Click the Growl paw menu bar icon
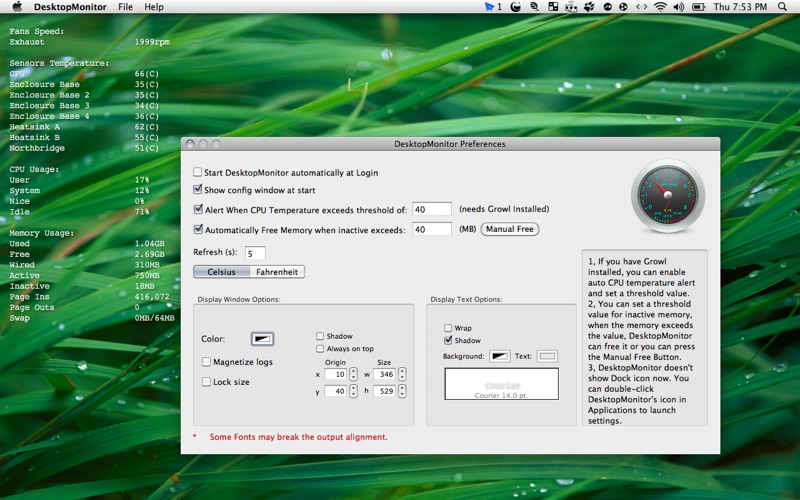The height and width of the screenshot is (500, 800). pyautogui.click(x=589, y=7)
